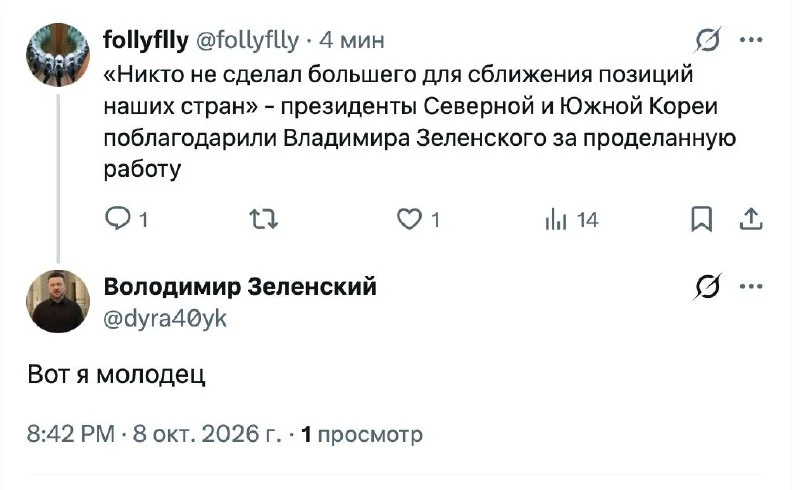Click the follyflly display name
800x490 pixels.
[x=146, y=40]
